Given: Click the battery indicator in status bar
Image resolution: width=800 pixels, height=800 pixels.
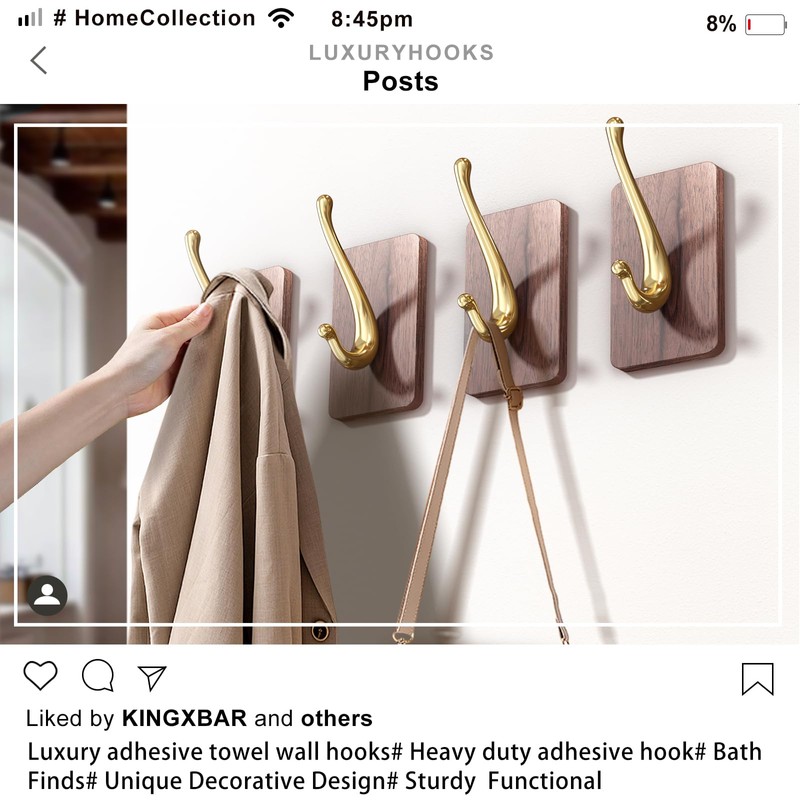Looking at the screenshot, I should [766, 24].
